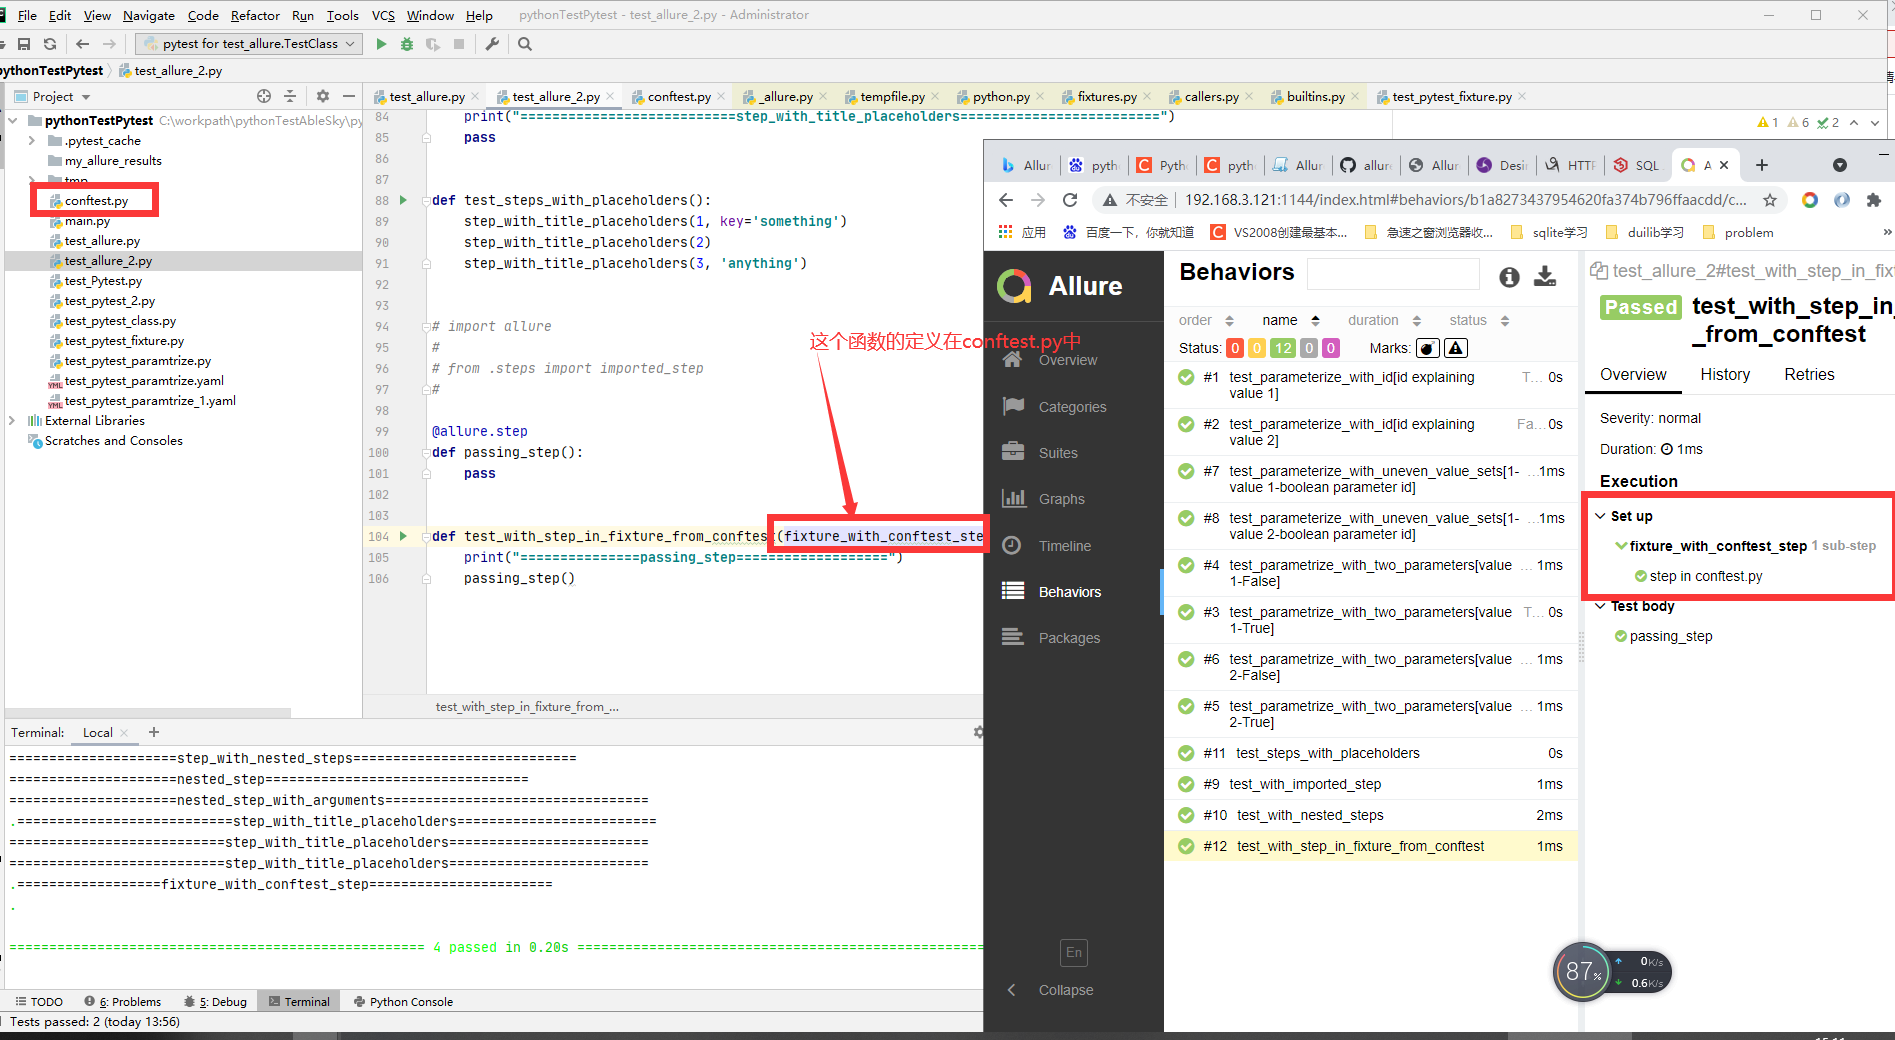The image size is (1895, 1040).
Task: Click the Allure info icon beside Behaviors
Action: (x=1509, y=276)
